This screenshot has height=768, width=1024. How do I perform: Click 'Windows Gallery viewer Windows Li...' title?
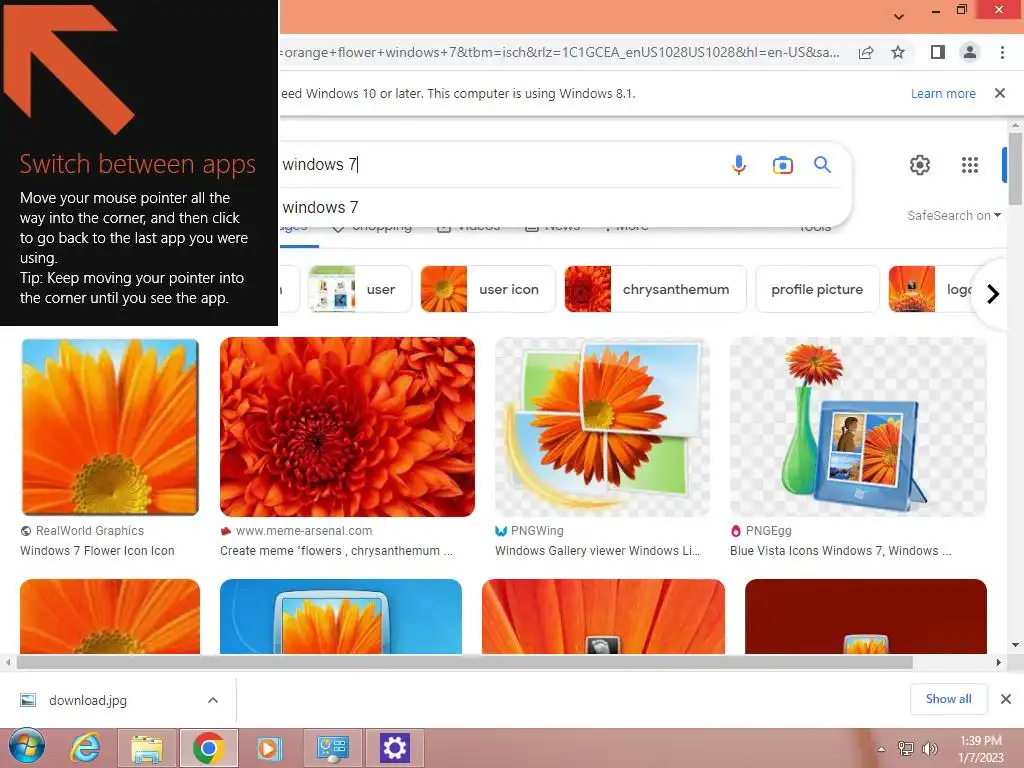pos(598,551)
